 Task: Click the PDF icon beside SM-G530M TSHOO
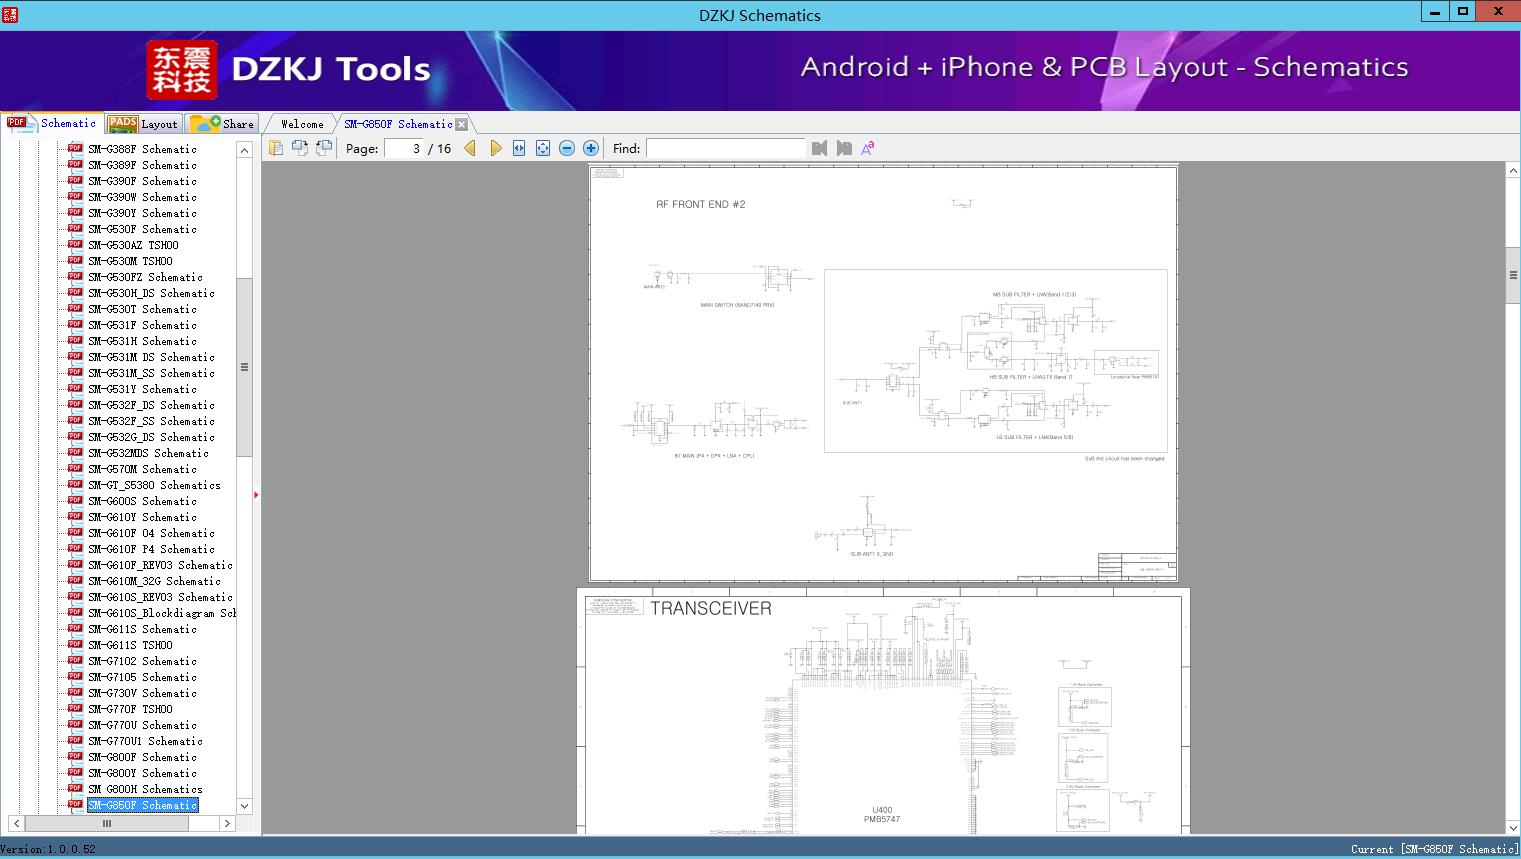pyautogui.click(x=75, y=260)
